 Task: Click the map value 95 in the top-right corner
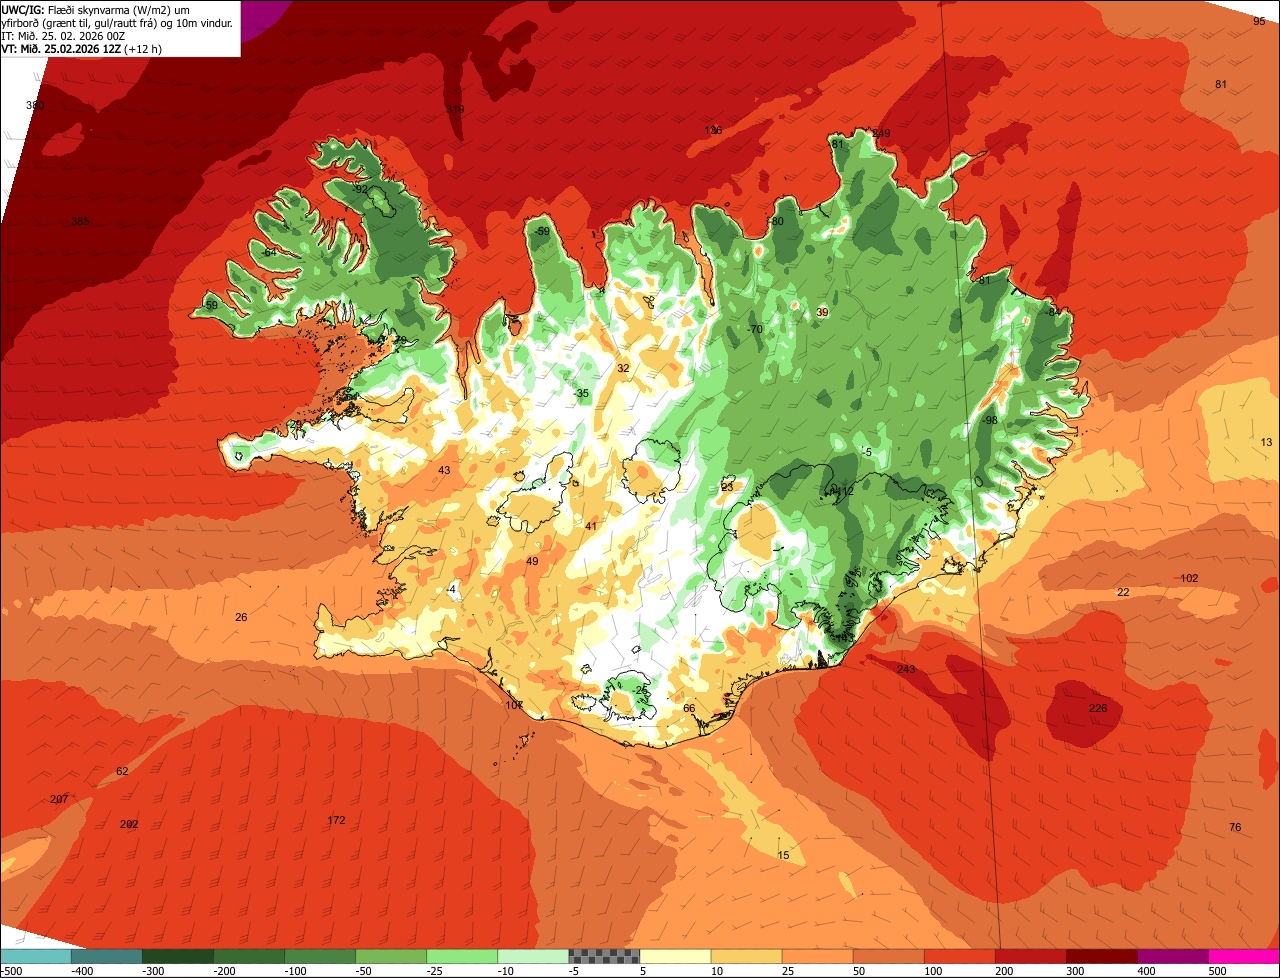[x=1259, y=21]
